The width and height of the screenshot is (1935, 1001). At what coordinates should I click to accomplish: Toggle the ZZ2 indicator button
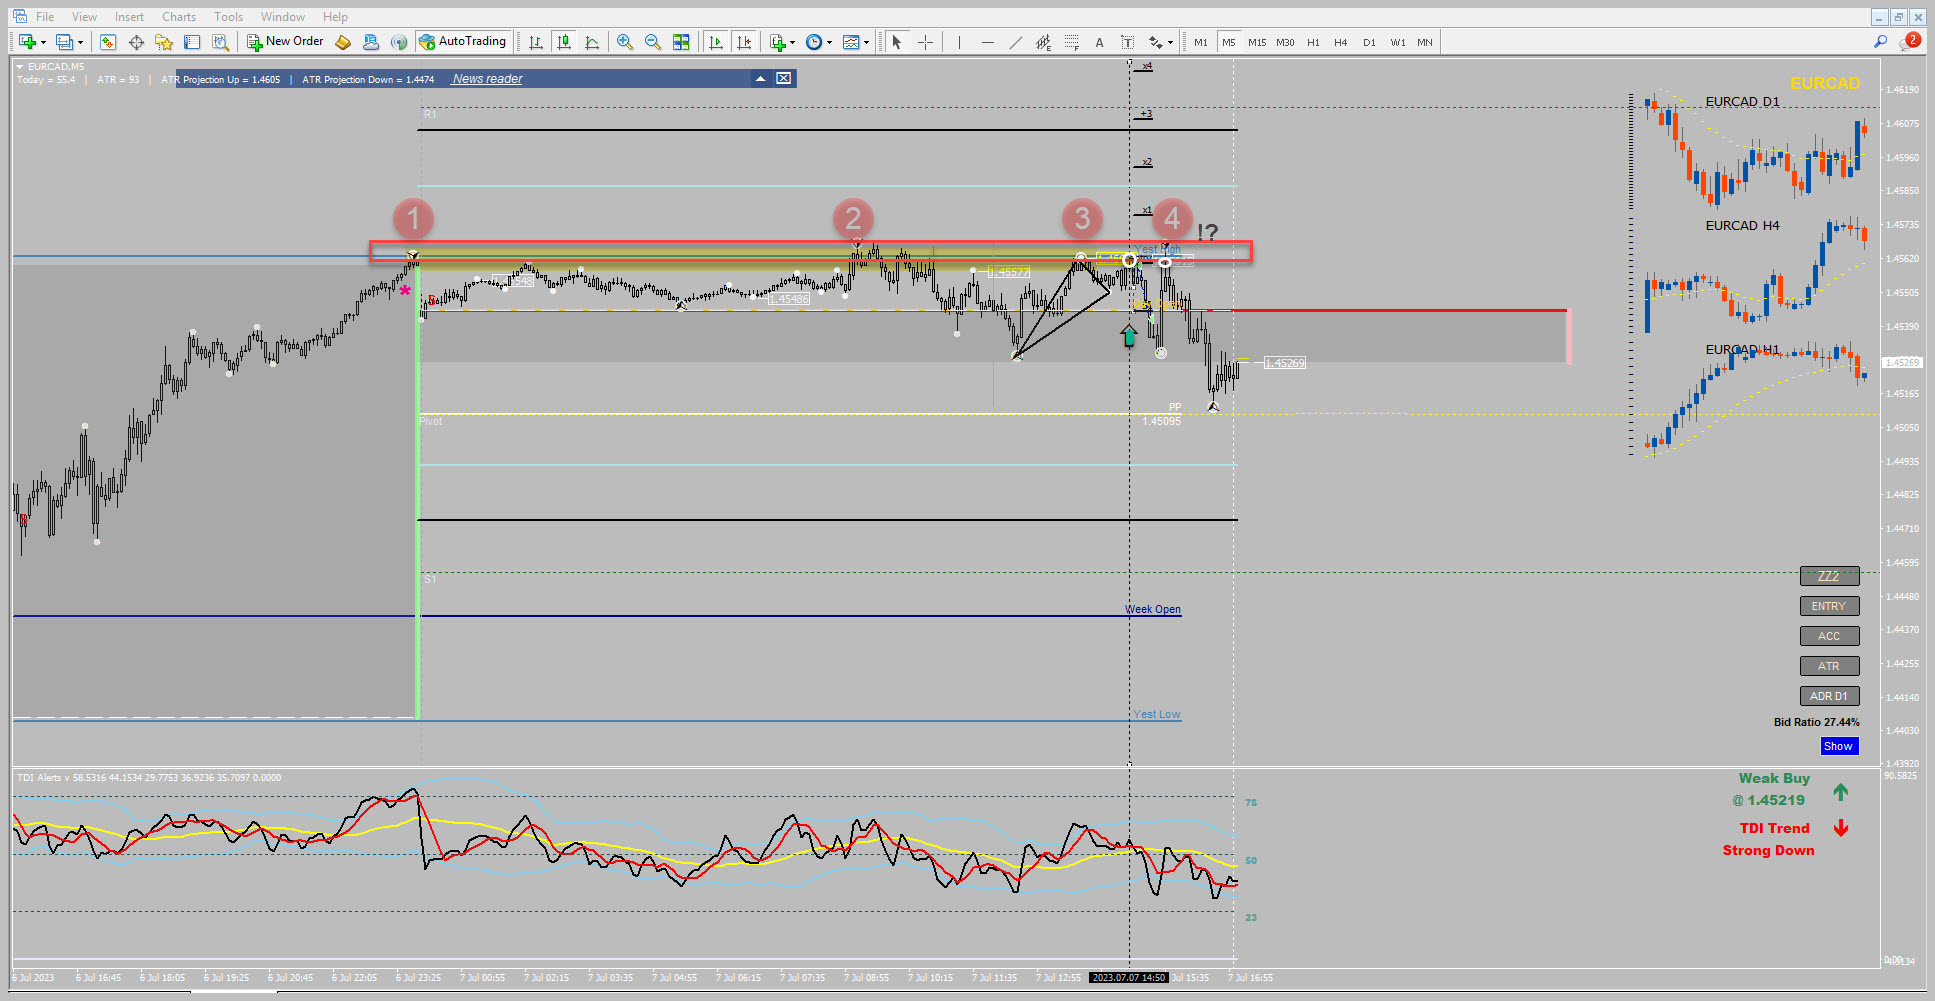[1829, 576]
